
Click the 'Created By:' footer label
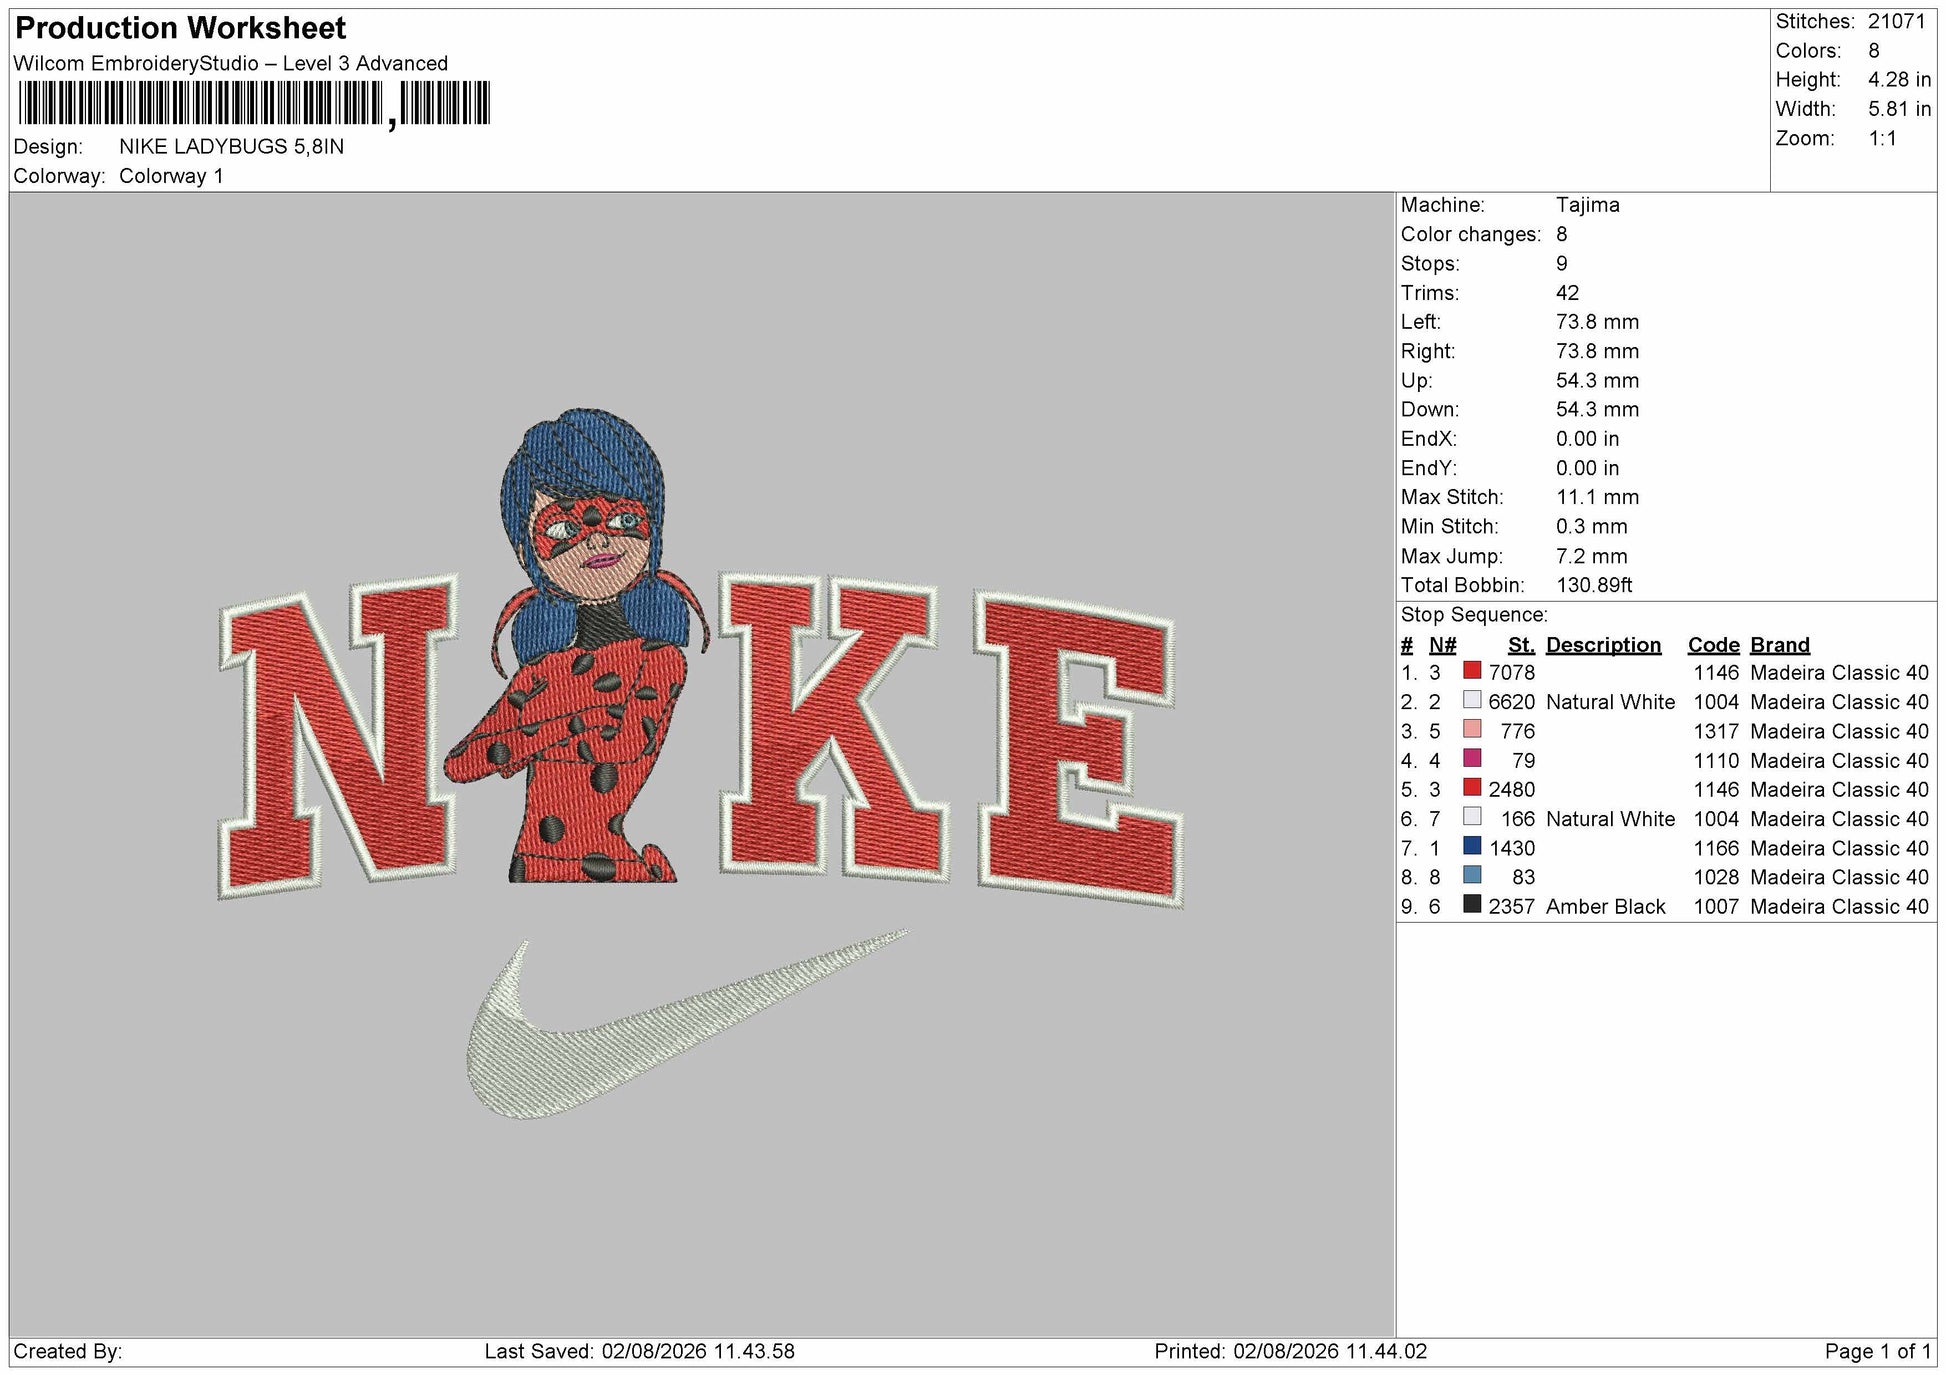coord(68,1352)
